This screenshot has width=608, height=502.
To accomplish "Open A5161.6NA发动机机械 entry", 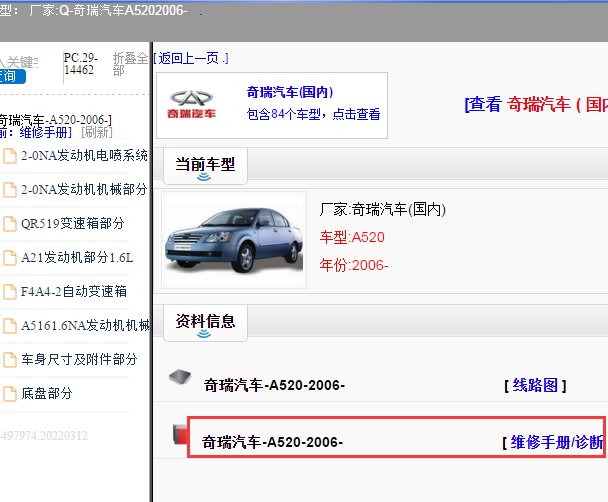I will [85, 325].
